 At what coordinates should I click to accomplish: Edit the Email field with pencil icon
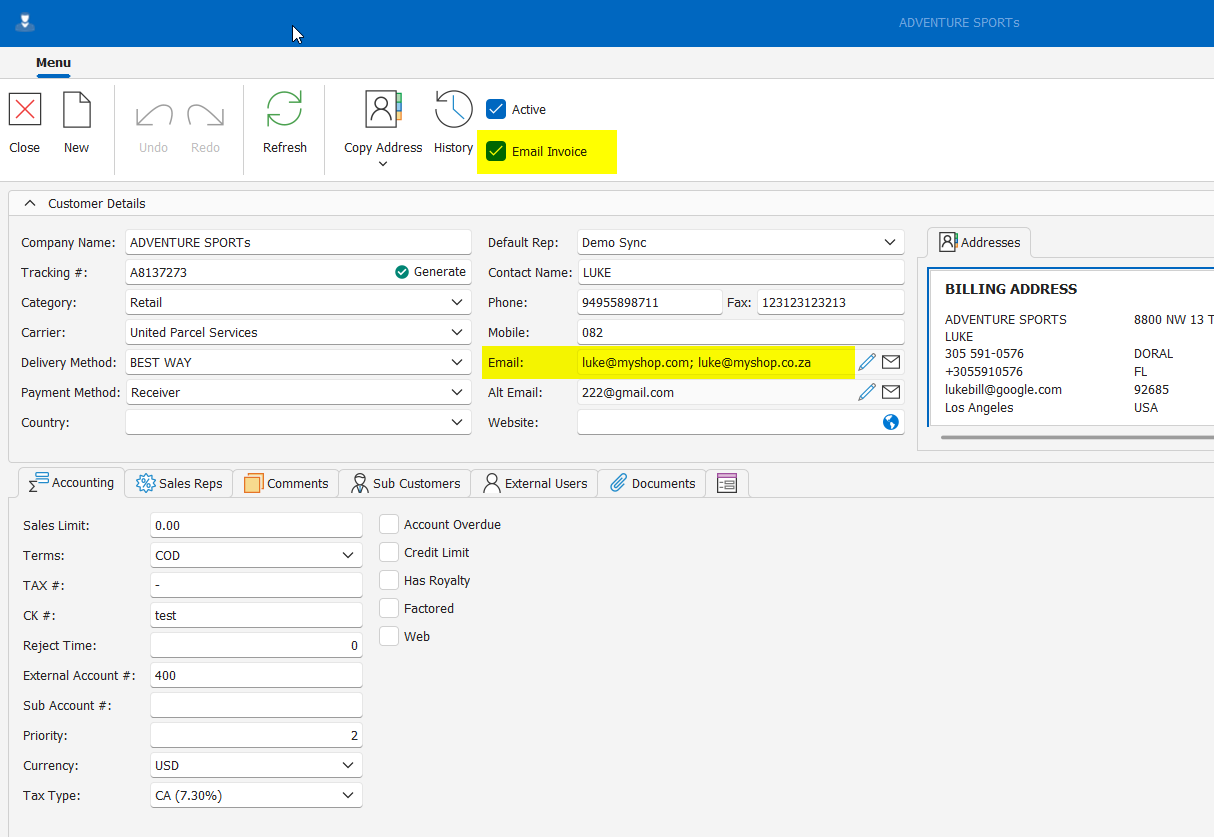pos(867,362)
